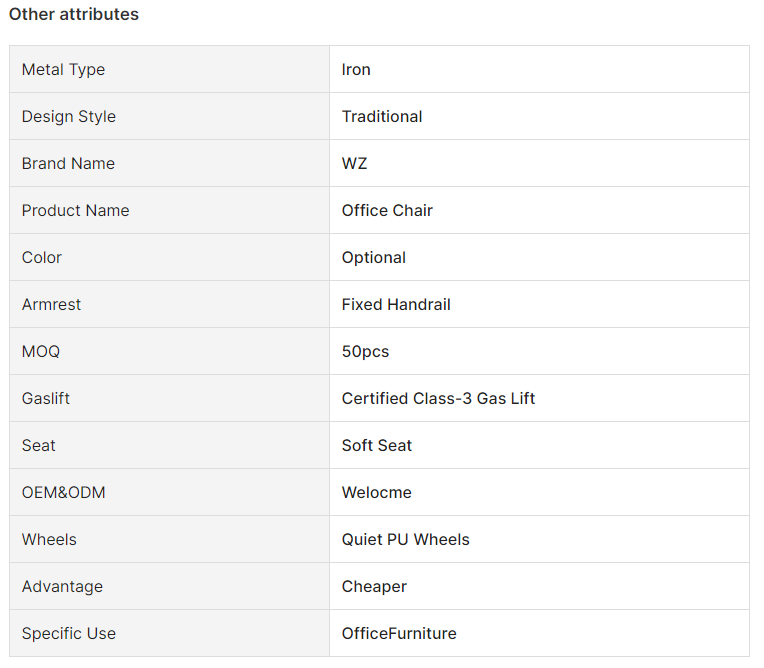Image resolution: width=764 pixels, height=668 pixels.
Task: Click the Other attributes heading
Action: click(74, 14)
